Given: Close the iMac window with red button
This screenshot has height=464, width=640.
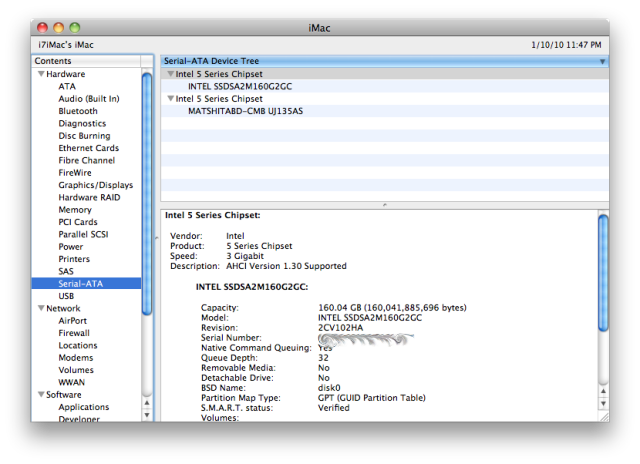Looking at the screenshot, I should 42,28.
